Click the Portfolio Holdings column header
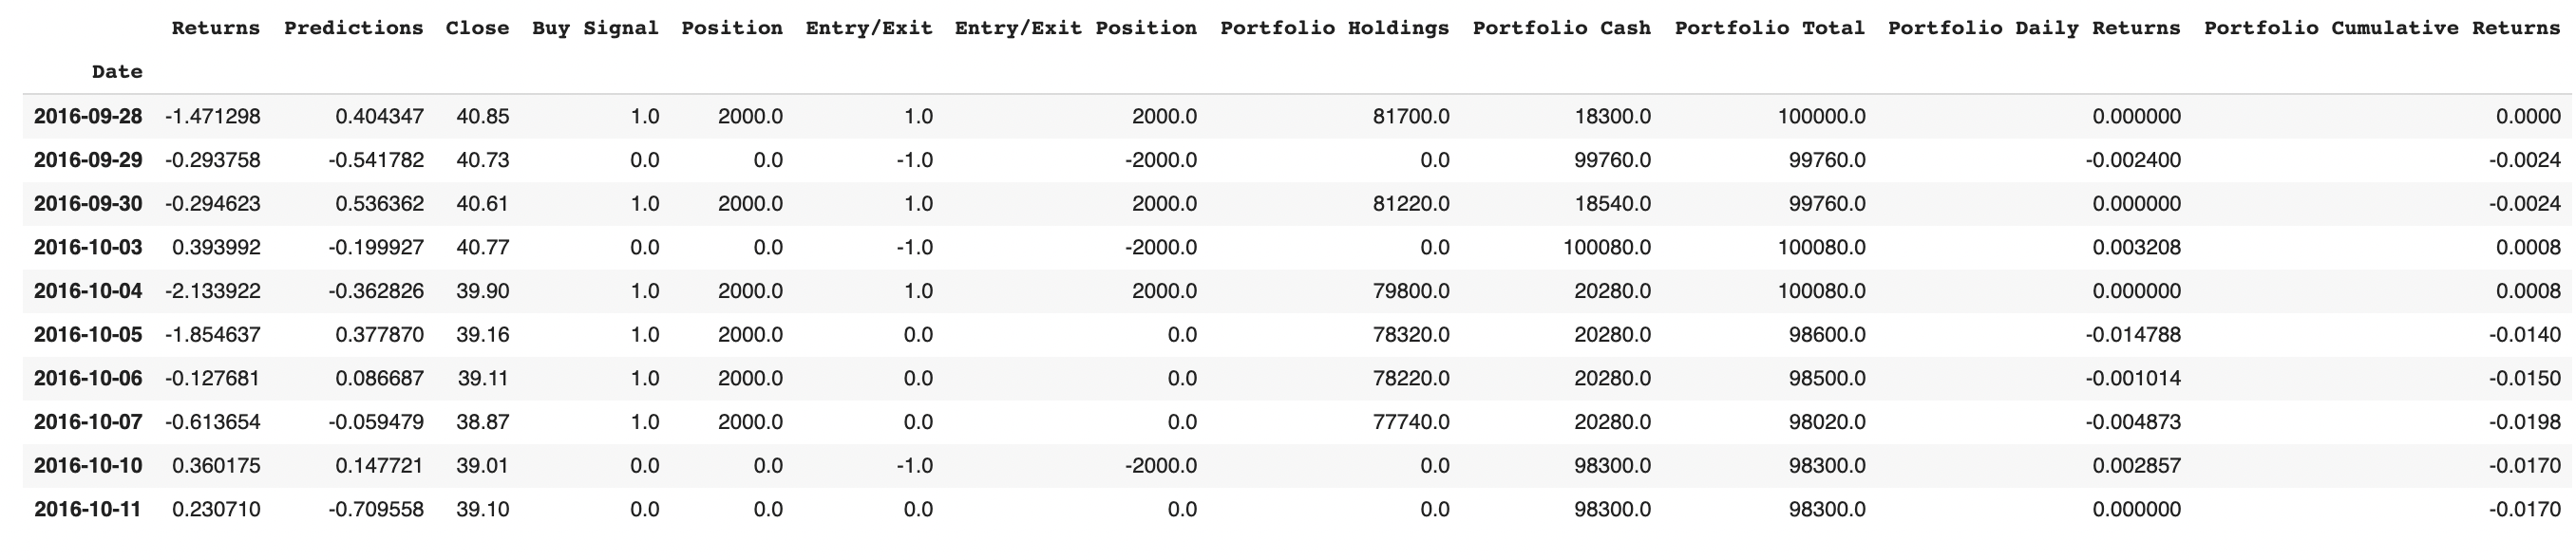The image size is (2576, 560). pos(1334,28)
